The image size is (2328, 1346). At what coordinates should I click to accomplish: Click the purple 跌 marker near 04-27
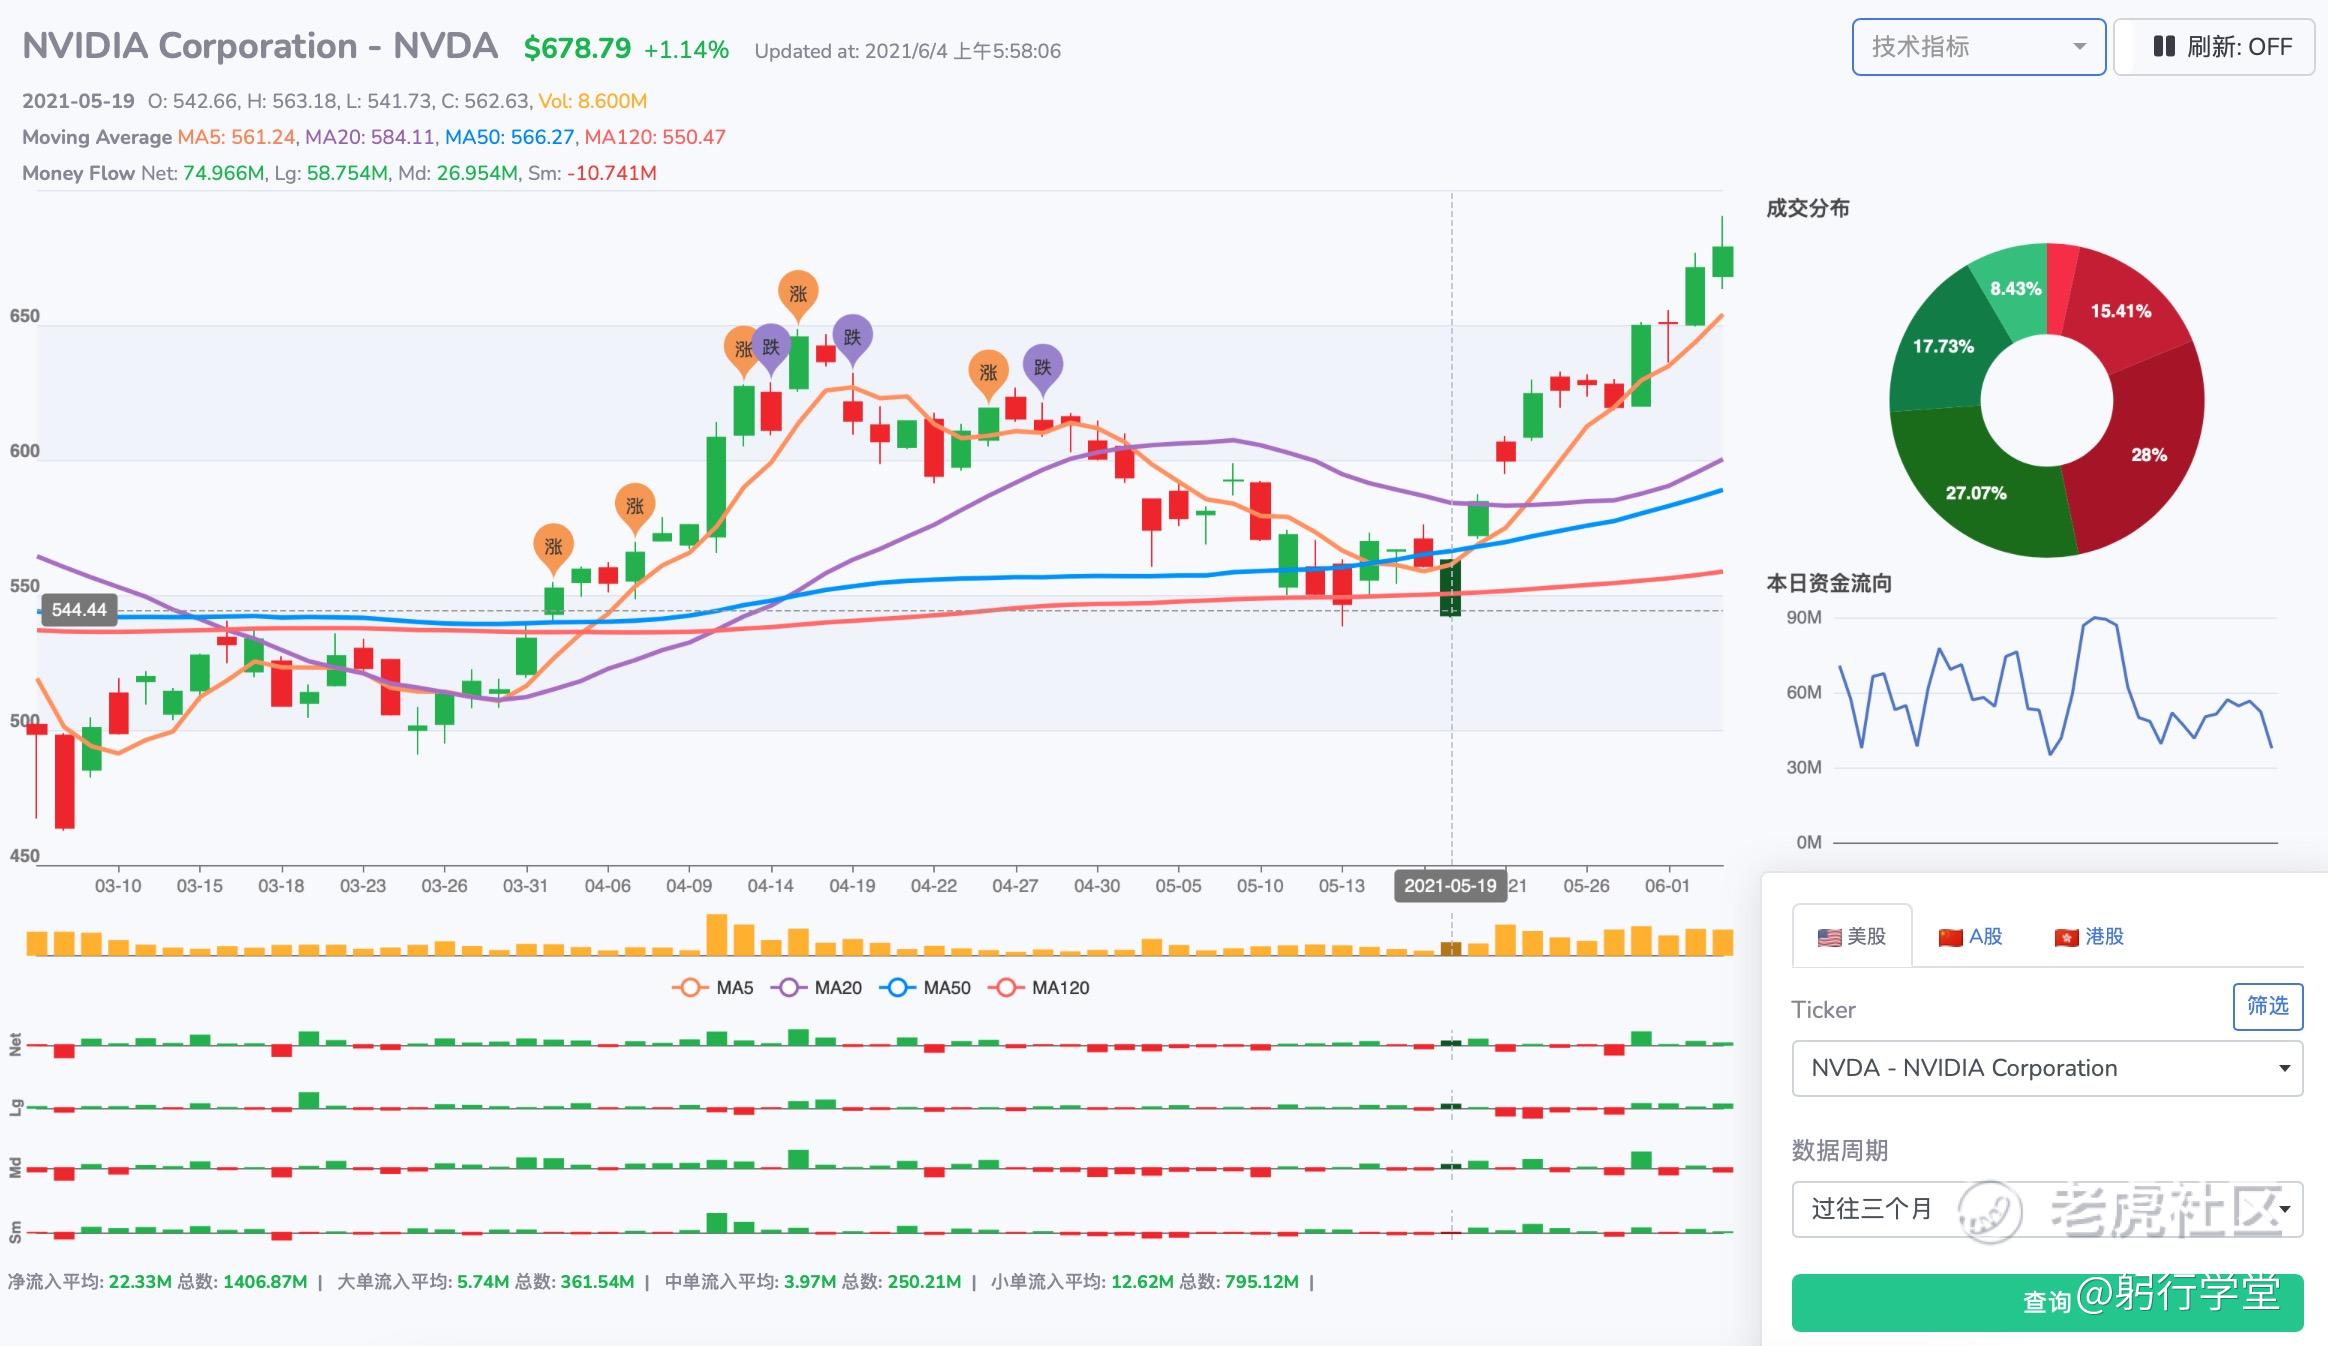point(1042,367)
